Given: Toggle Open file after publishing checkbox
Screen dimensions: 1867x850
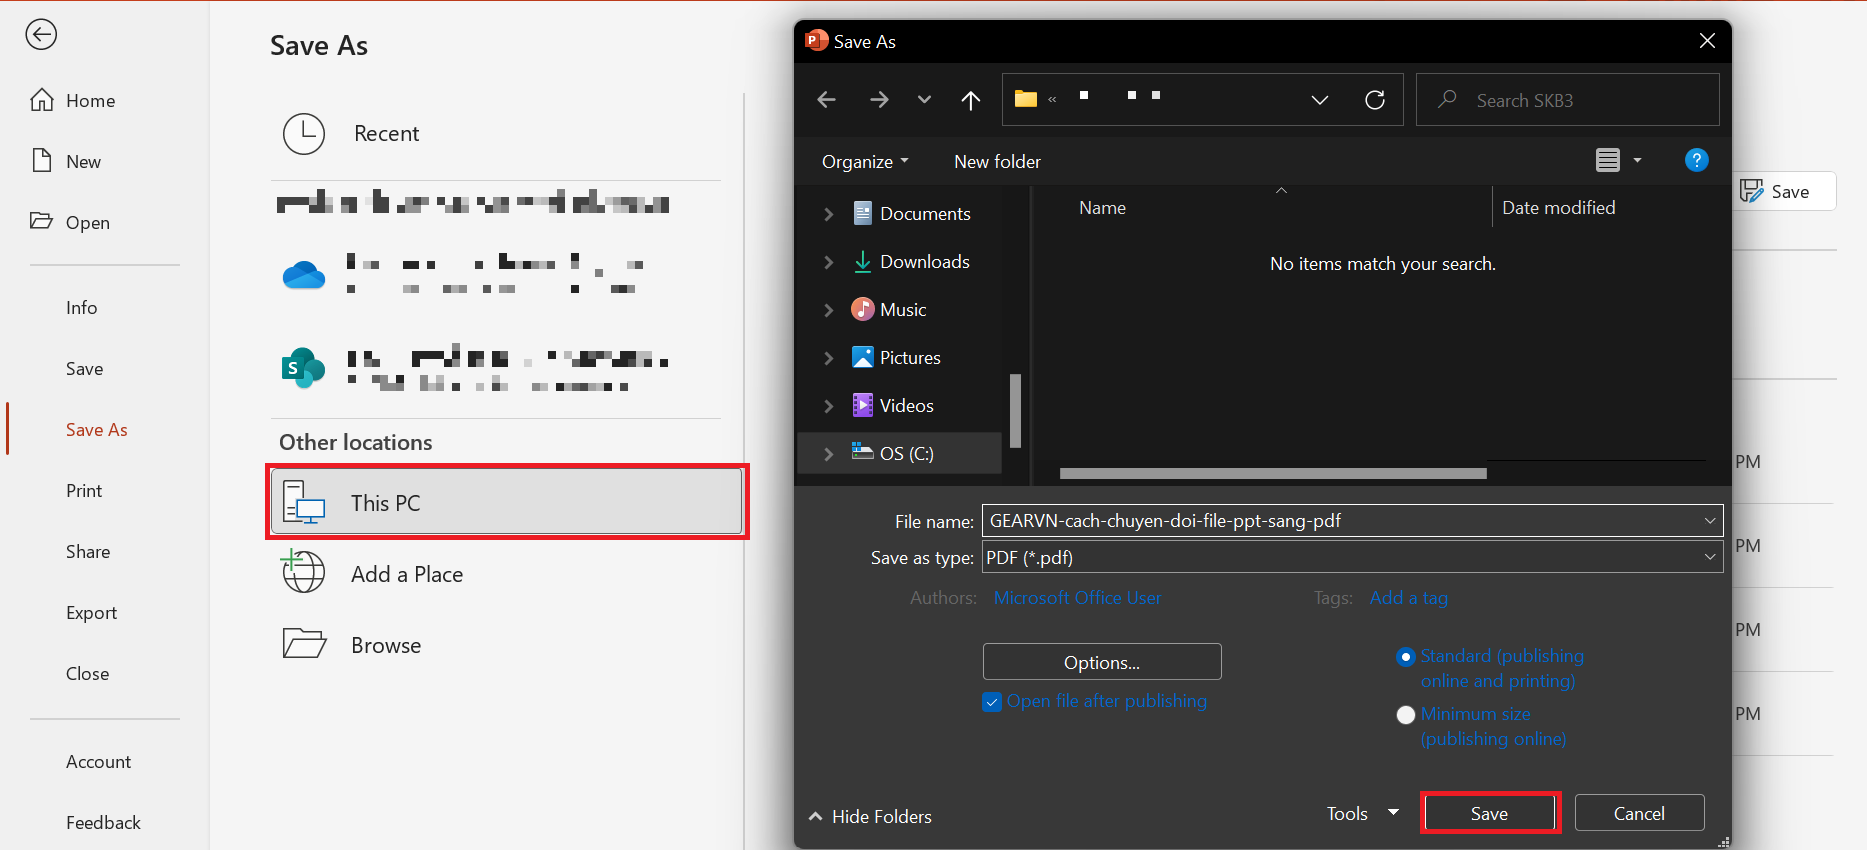Looking at the screenshot, I should click(x=992, y=702).
